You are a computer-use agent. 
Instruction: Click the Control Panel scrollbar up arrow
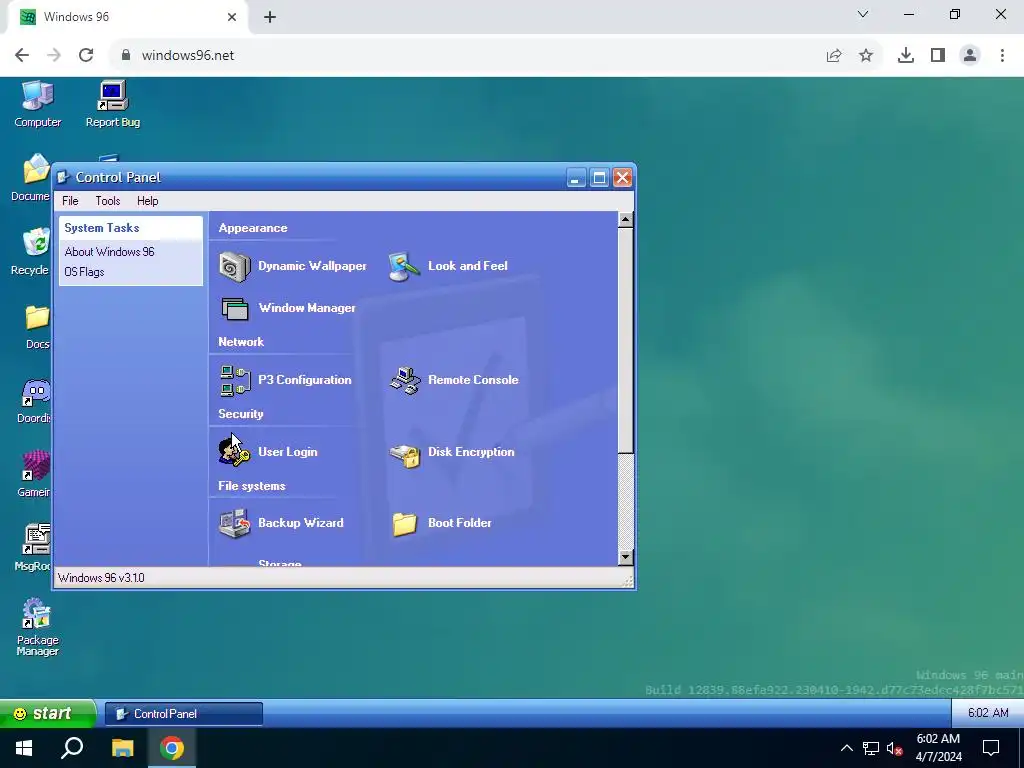coord(626,219)
